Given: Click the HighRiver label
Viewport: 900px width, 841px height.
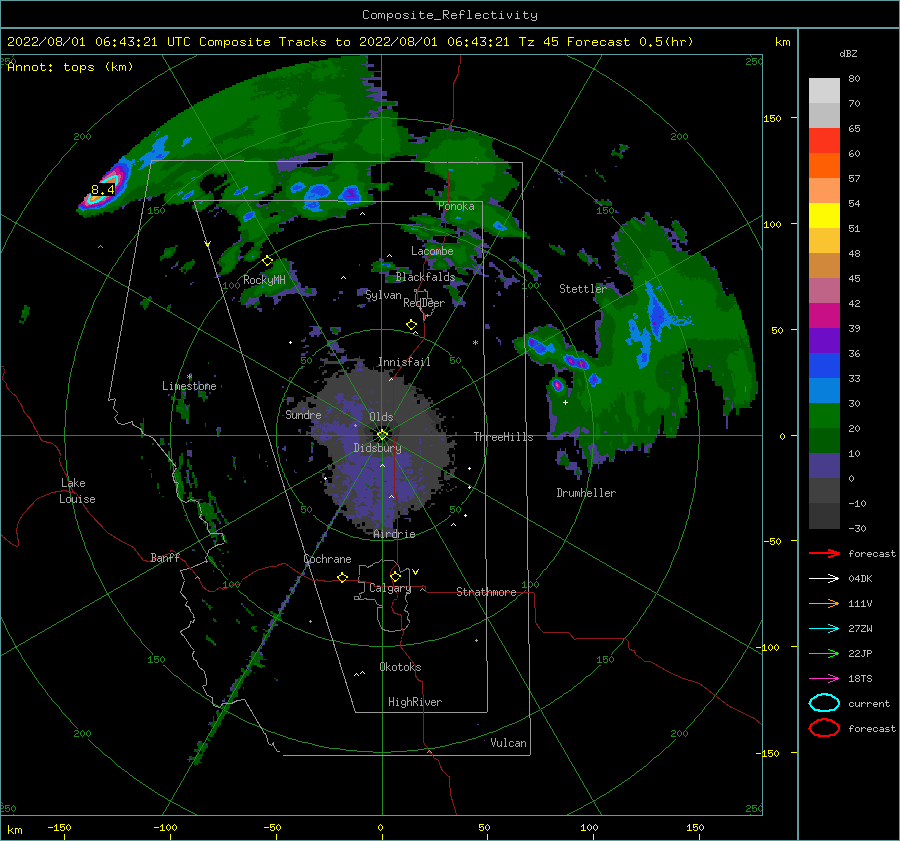Looking at the screenshot, I should point(415,702).
